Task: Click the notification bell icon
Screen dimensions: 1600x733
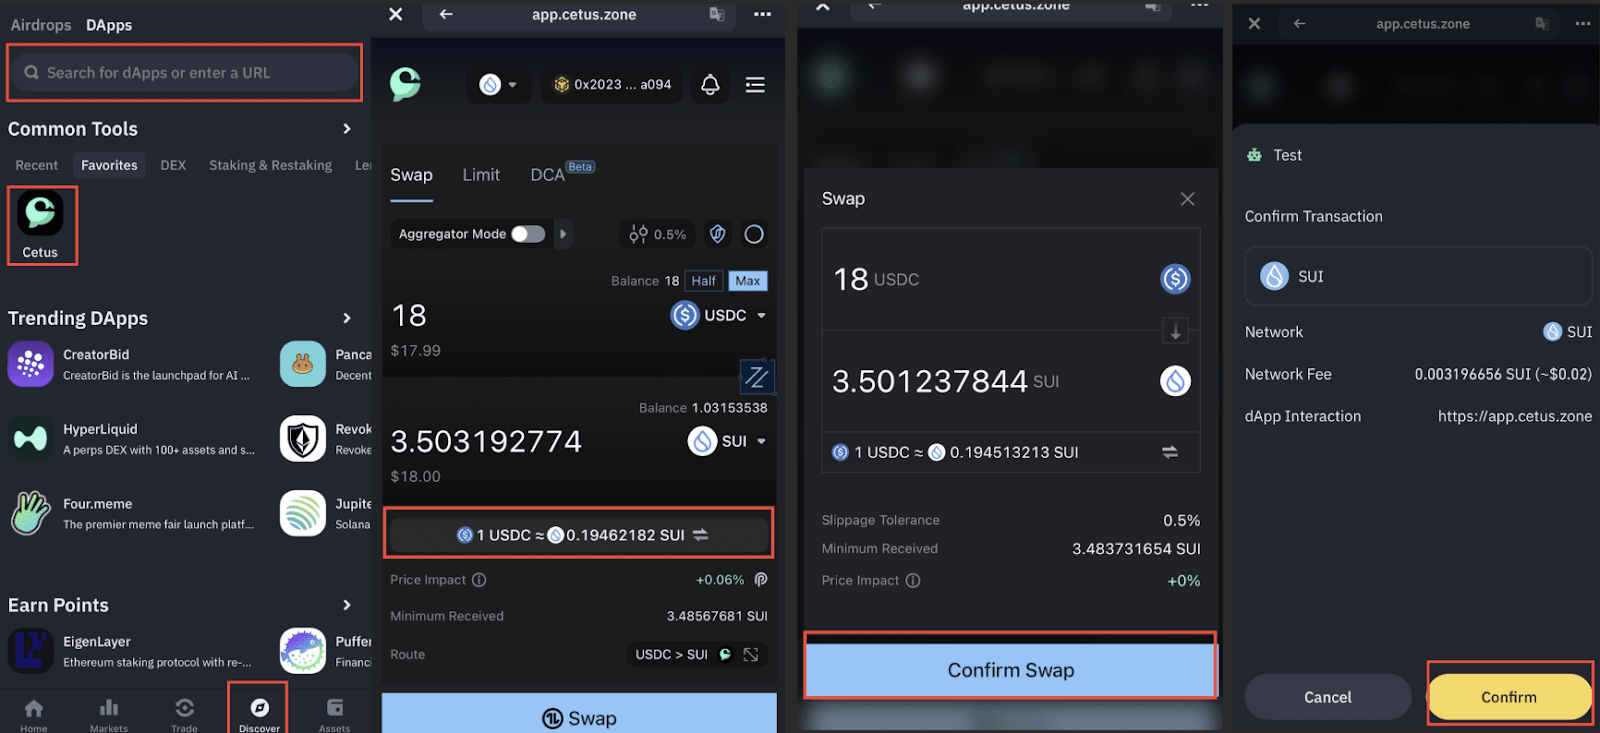Action: pyautogui.click(x=710, y=85)
